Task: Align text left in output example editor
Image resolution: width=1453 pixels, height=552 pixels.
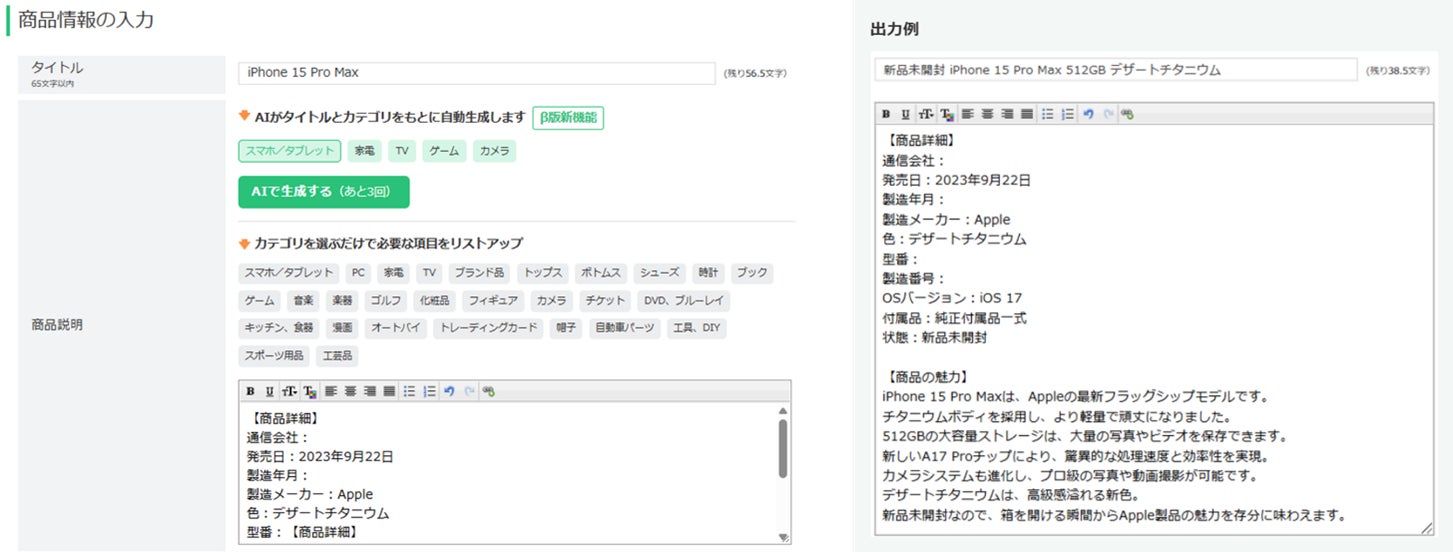Action: point(968,114)
